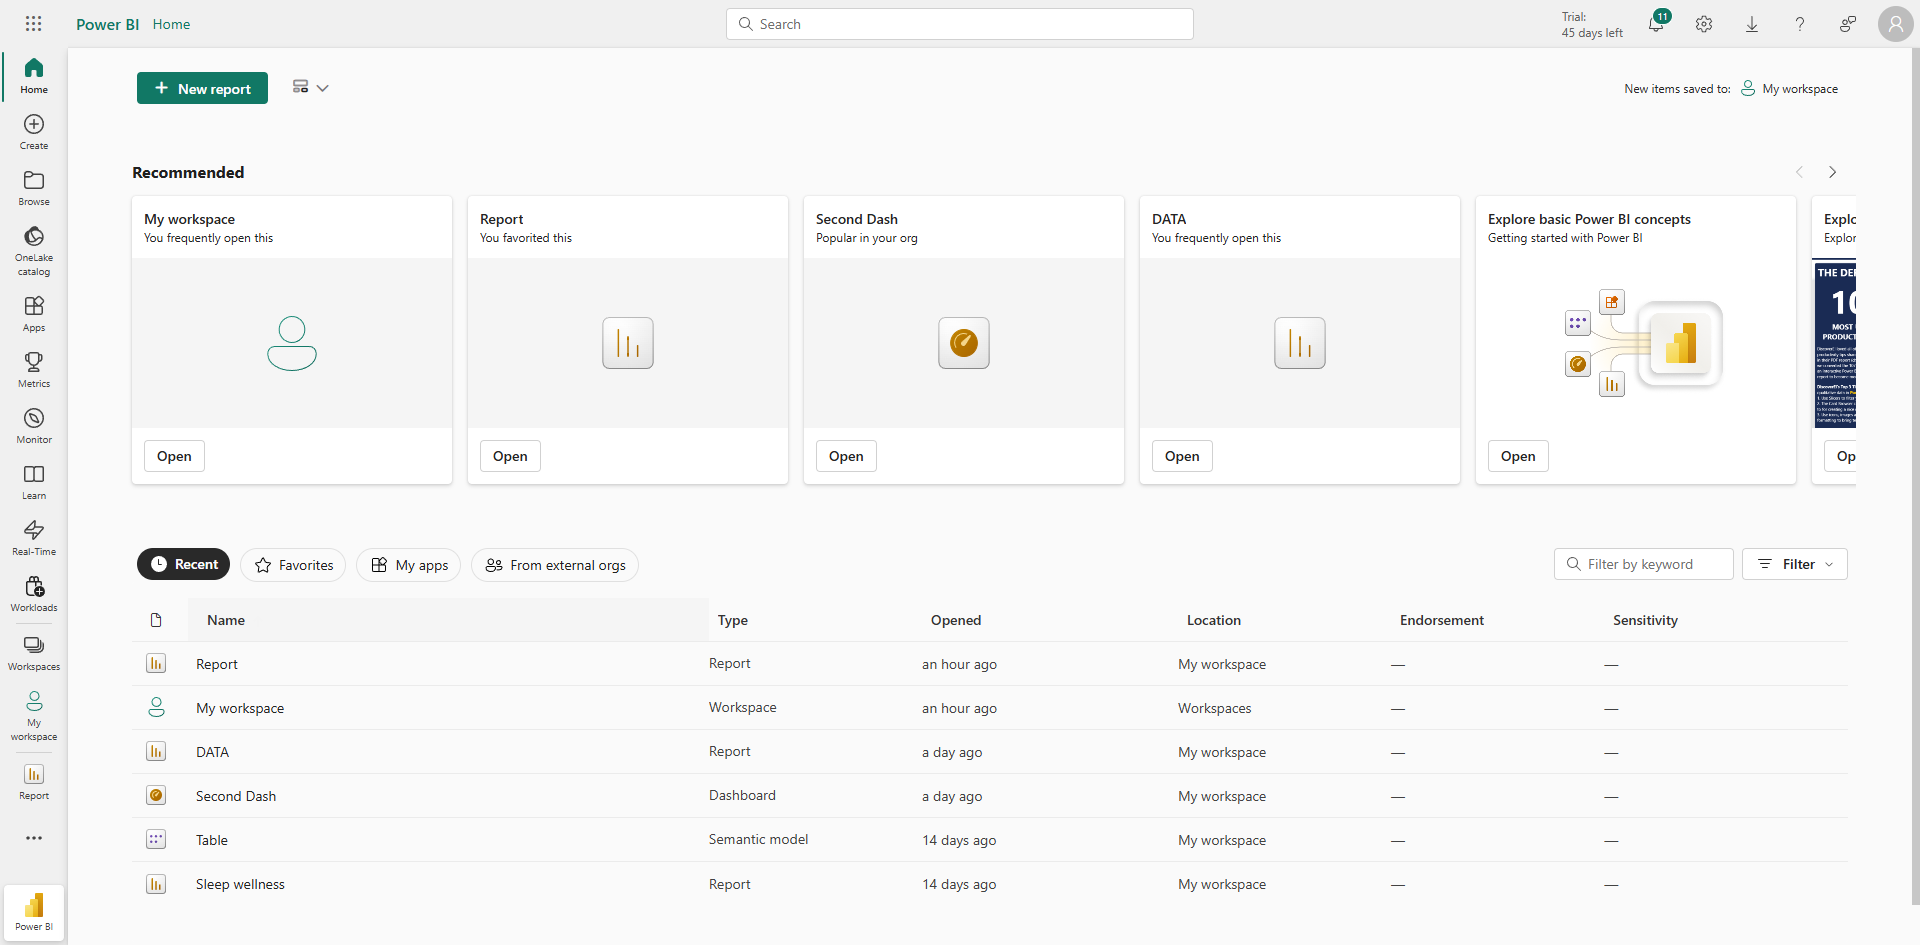
Task: Switch to From external orgs tab
Action: point(555,565)
